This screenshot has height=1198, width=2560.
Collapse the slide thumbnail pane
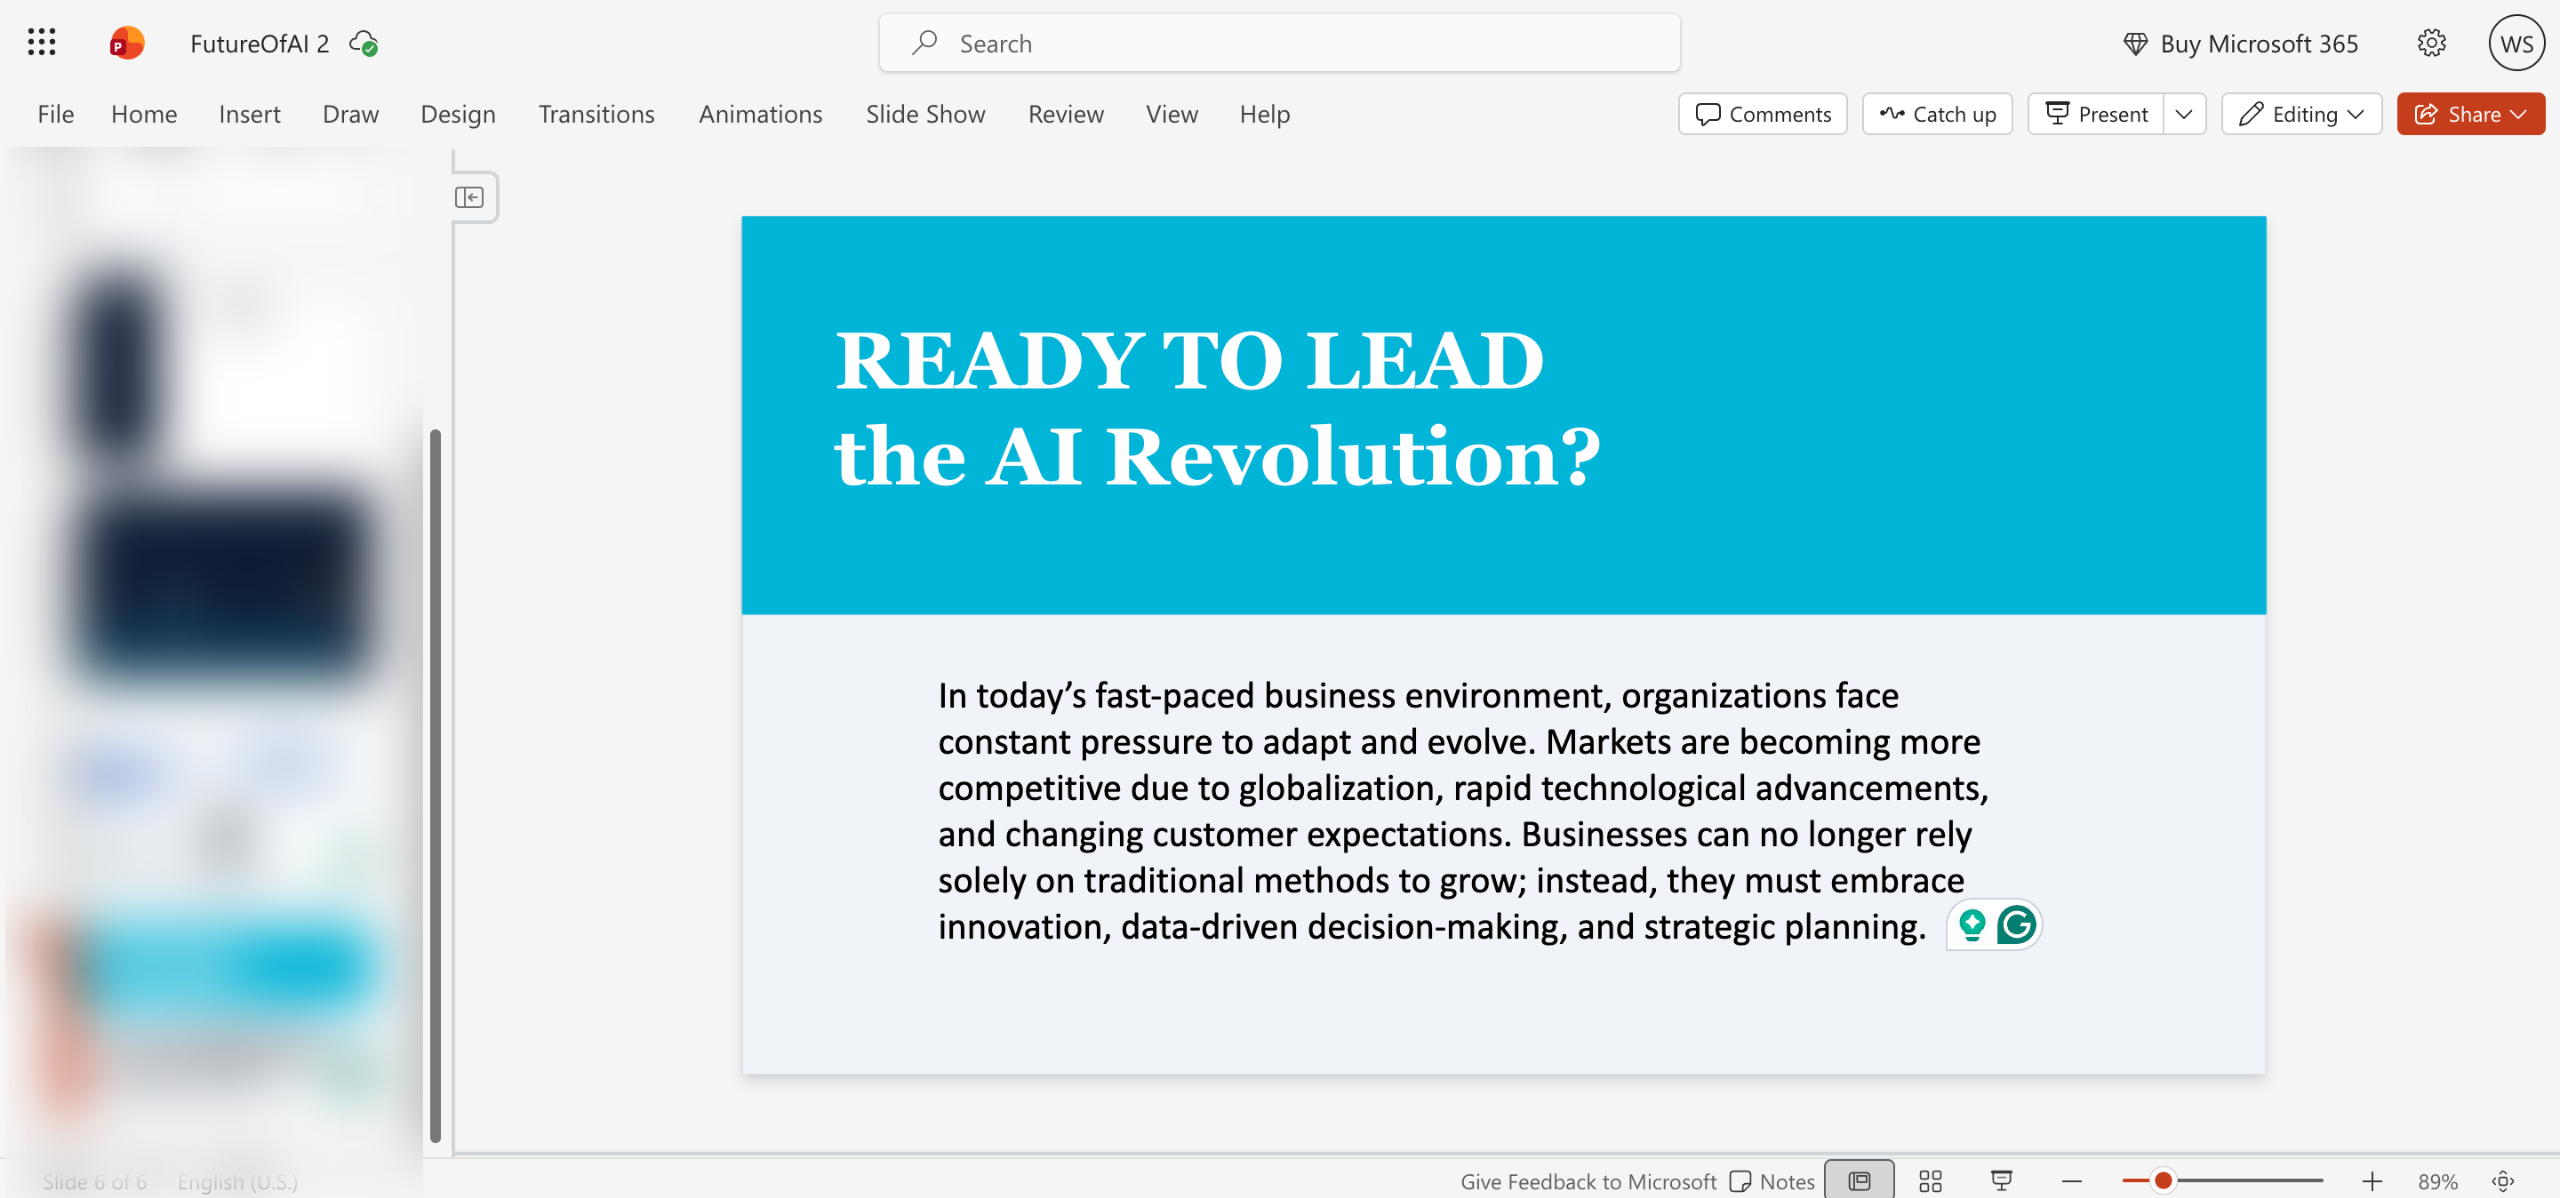click(469, 197)
